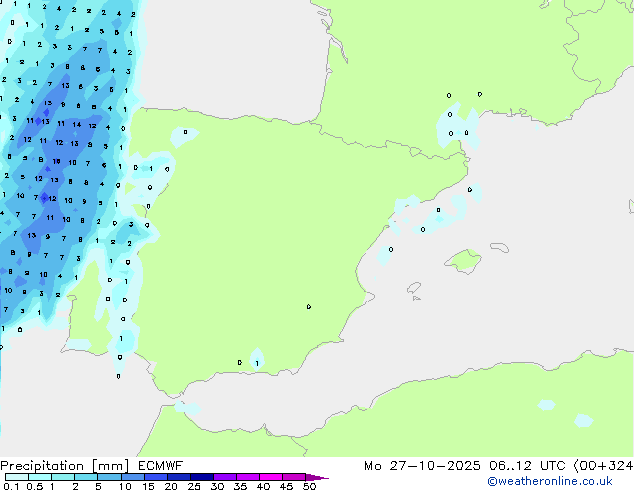Click the 40–45 mm magenta legend swatch
634x490 pixels.
(x=271, y=477)
